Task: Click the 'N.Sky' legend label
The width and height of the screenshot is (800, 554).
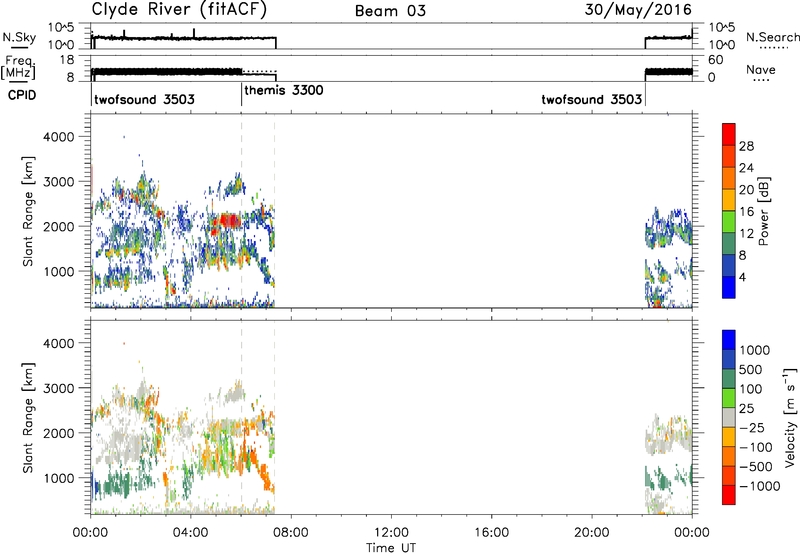Action: (x=19, y=37)
